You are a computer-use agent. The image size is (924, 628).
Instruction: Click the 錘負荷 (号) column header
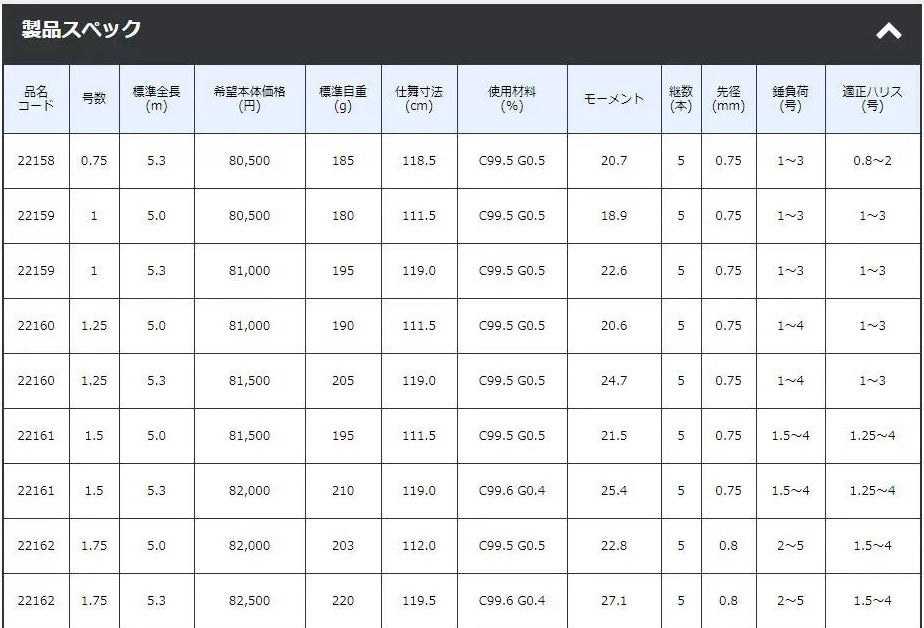(x=790, y=98)
